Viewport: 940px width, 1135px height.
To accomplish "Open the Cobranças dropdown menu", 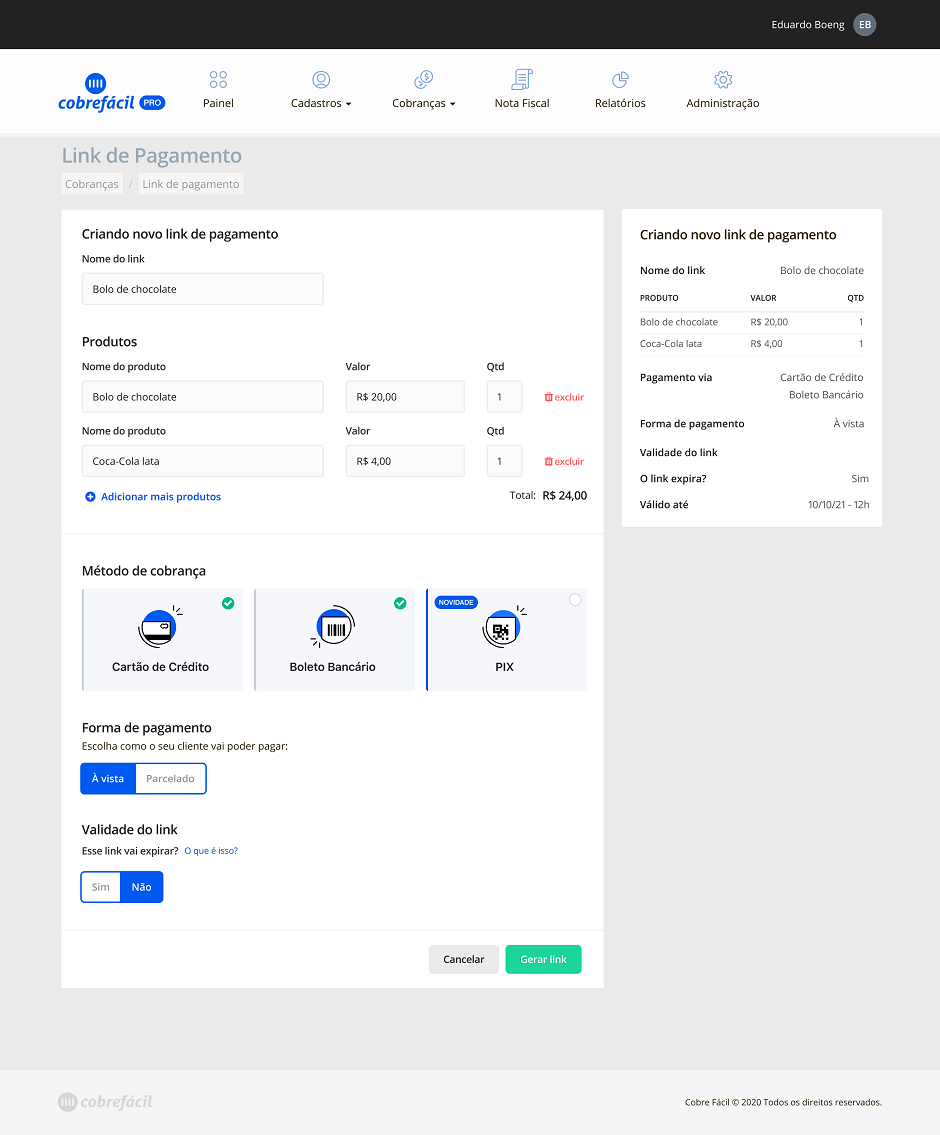I will click(x=422, y=89).
